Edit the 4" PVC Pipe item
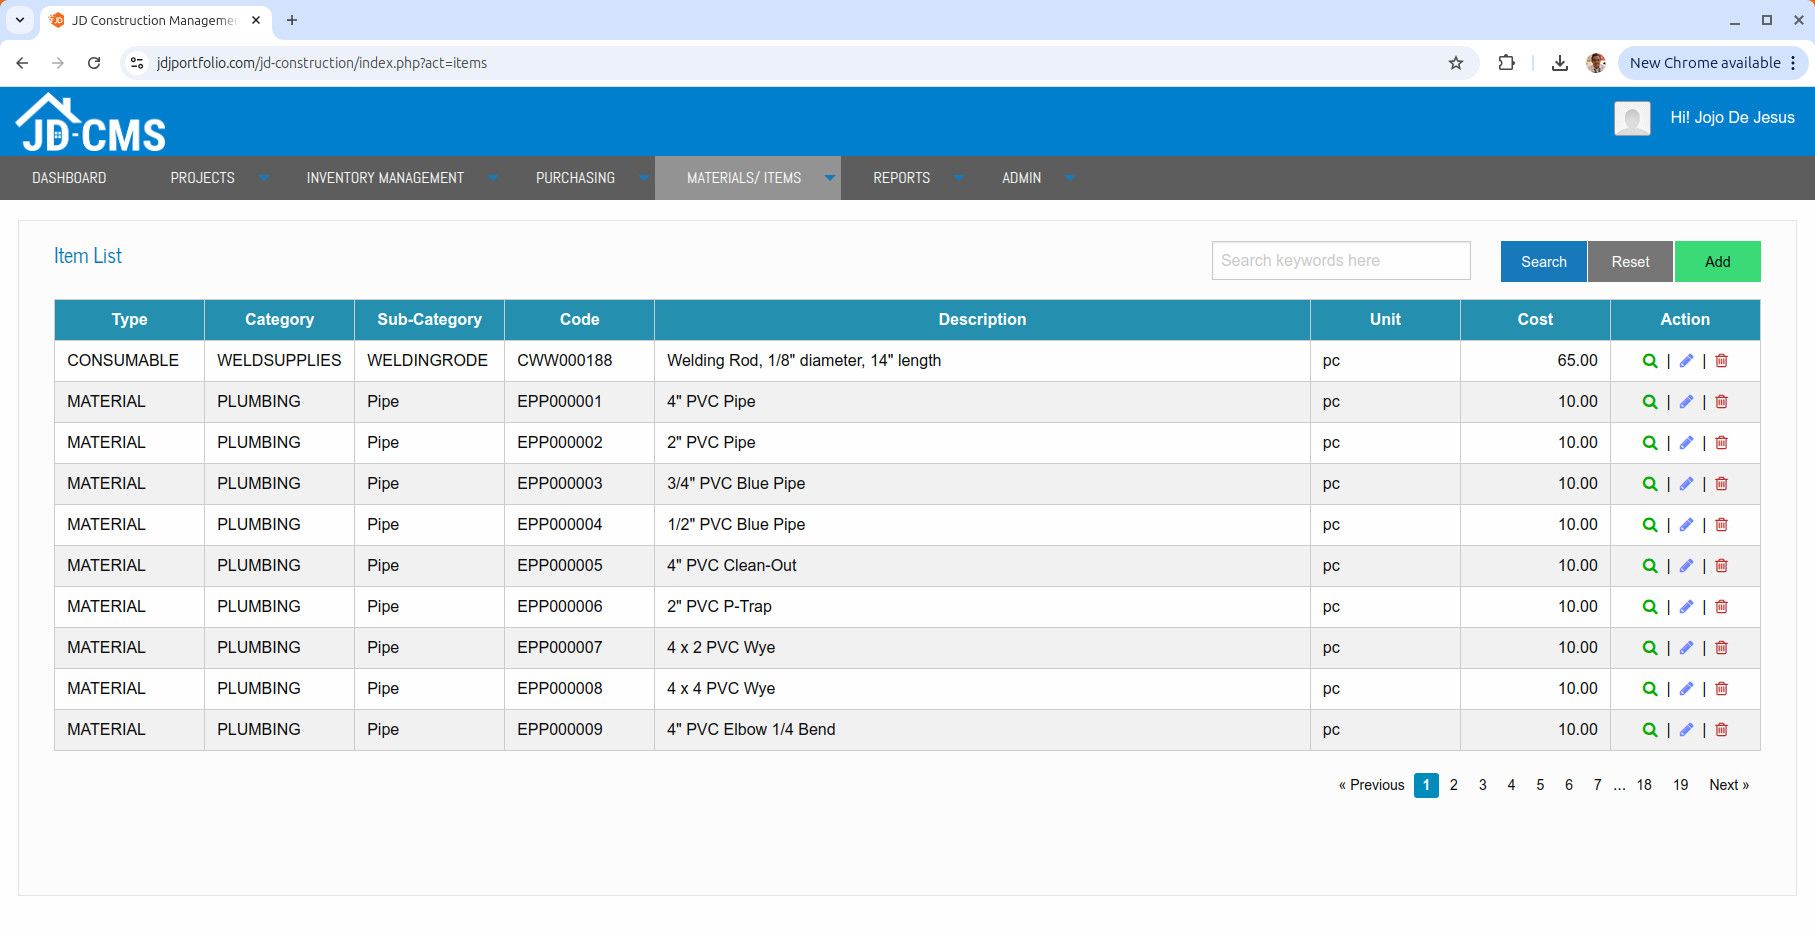The image size is (1815, 932). (x=1686, y=402)
